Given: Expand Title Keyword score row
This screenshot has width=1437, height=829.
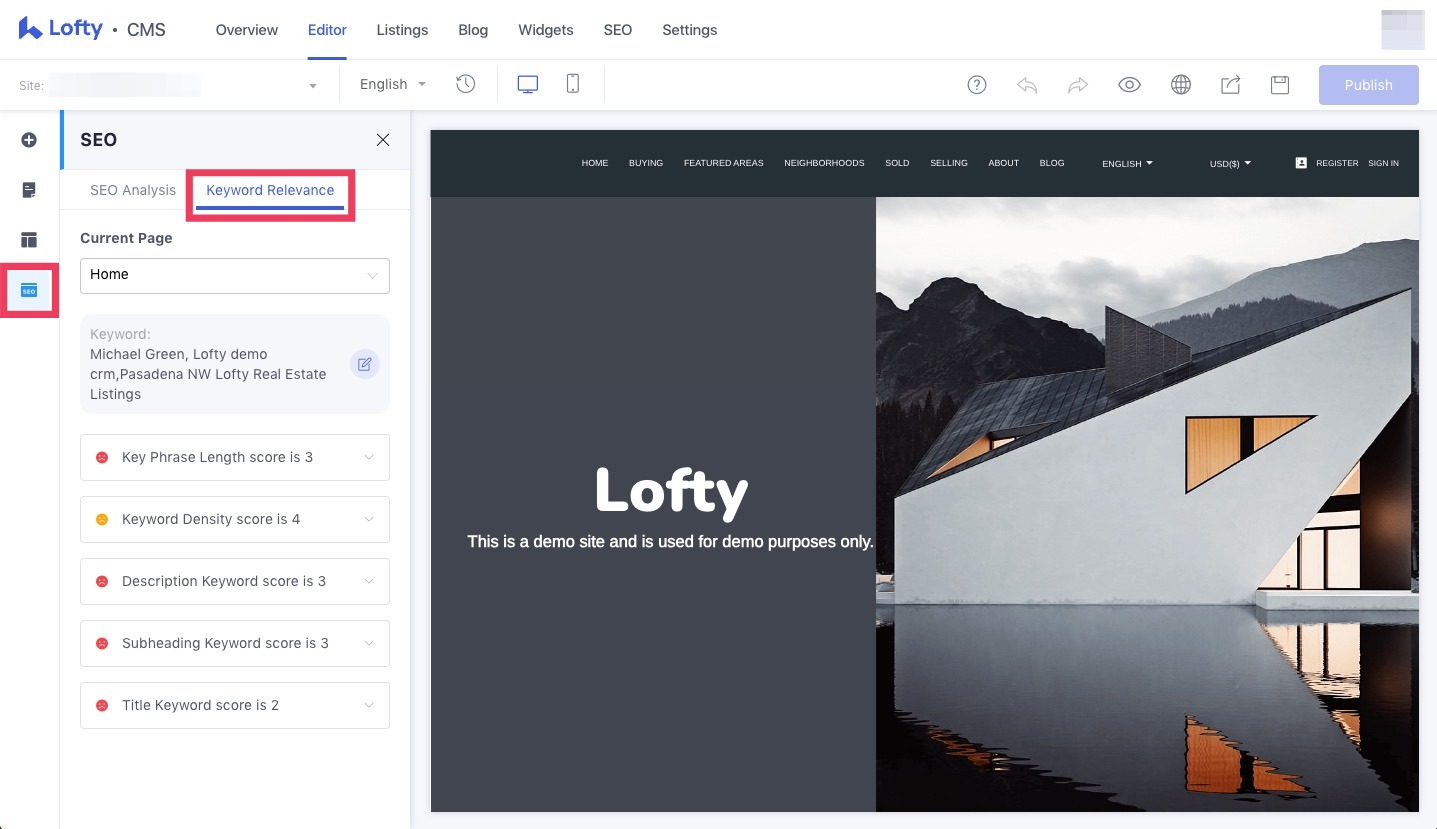Looking at the screenshot, I should (235, 705).
